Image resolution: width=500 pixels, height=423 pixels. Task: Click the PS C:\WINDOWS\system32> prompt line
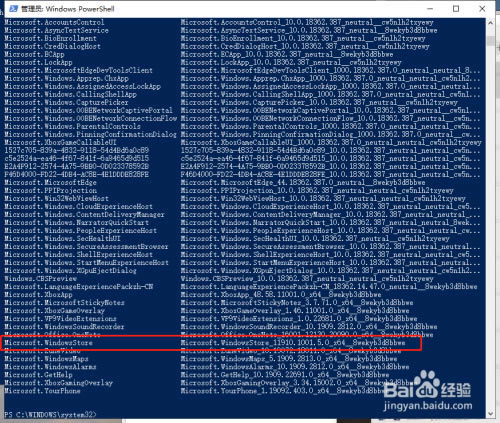[x=50, y=415]
